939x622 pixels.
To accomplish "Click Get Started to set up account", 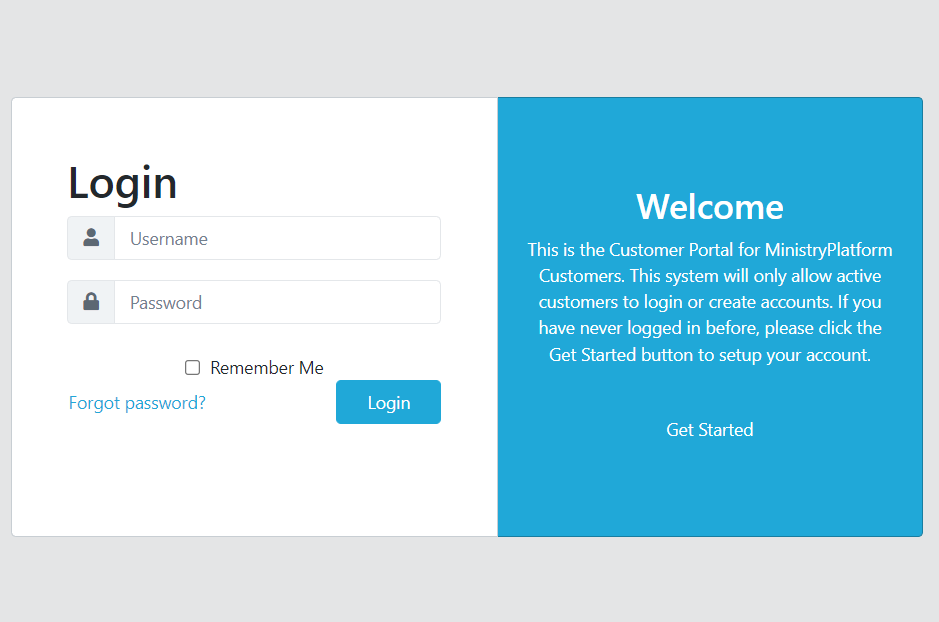I will point(710,430).
